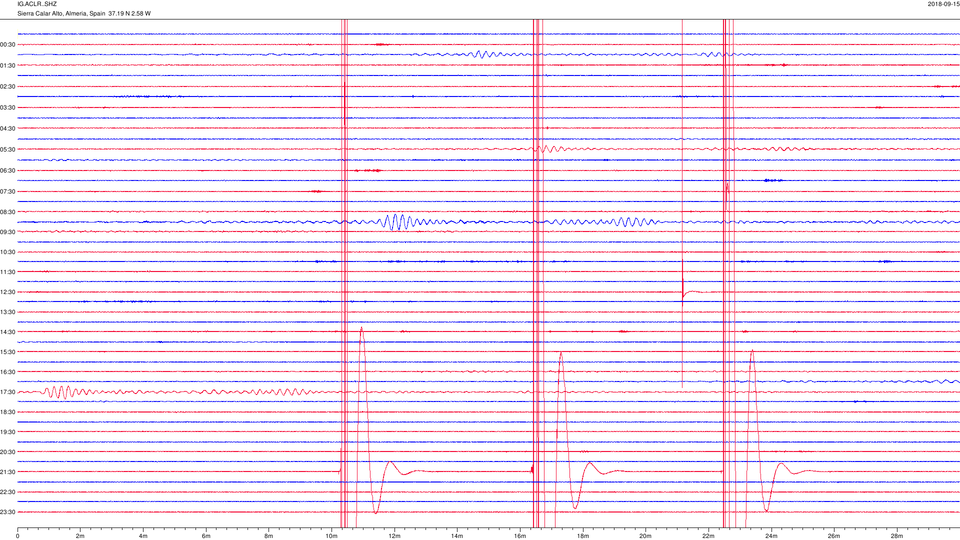960x540 pixels.
Task: Click the 4m tick label on time axis
Action: [x=143, y=536]
